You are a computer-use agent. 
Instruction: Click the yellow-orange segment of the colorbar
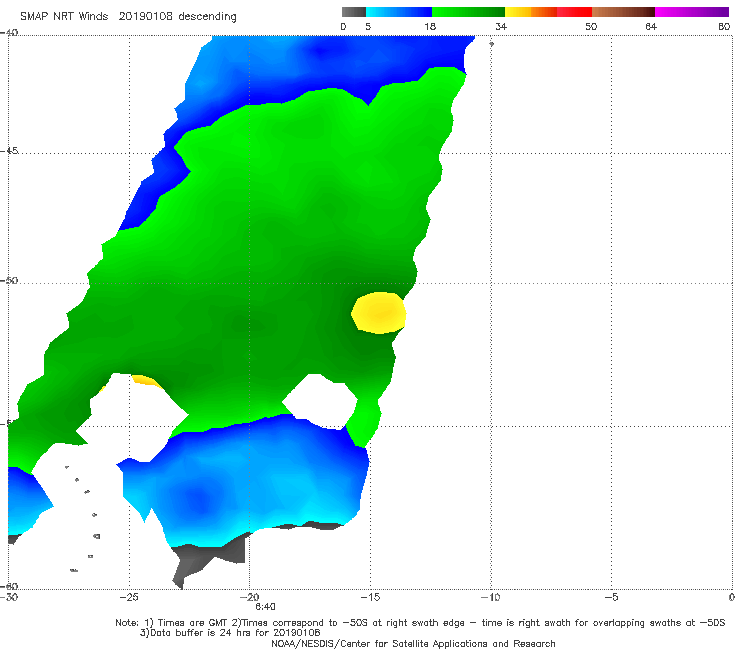click(x=531, y=12)
